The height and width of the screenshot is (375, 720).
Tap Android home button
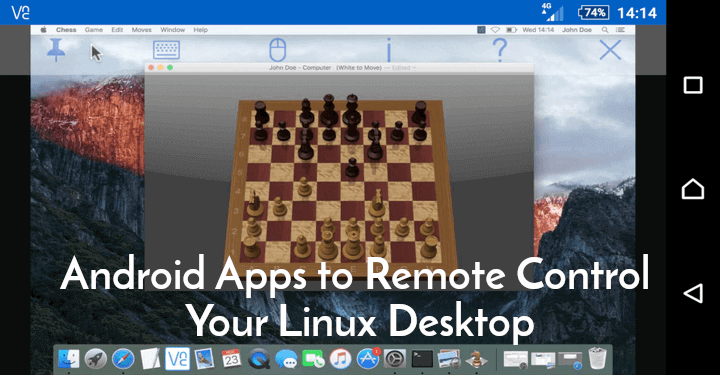tap(693, 189)
